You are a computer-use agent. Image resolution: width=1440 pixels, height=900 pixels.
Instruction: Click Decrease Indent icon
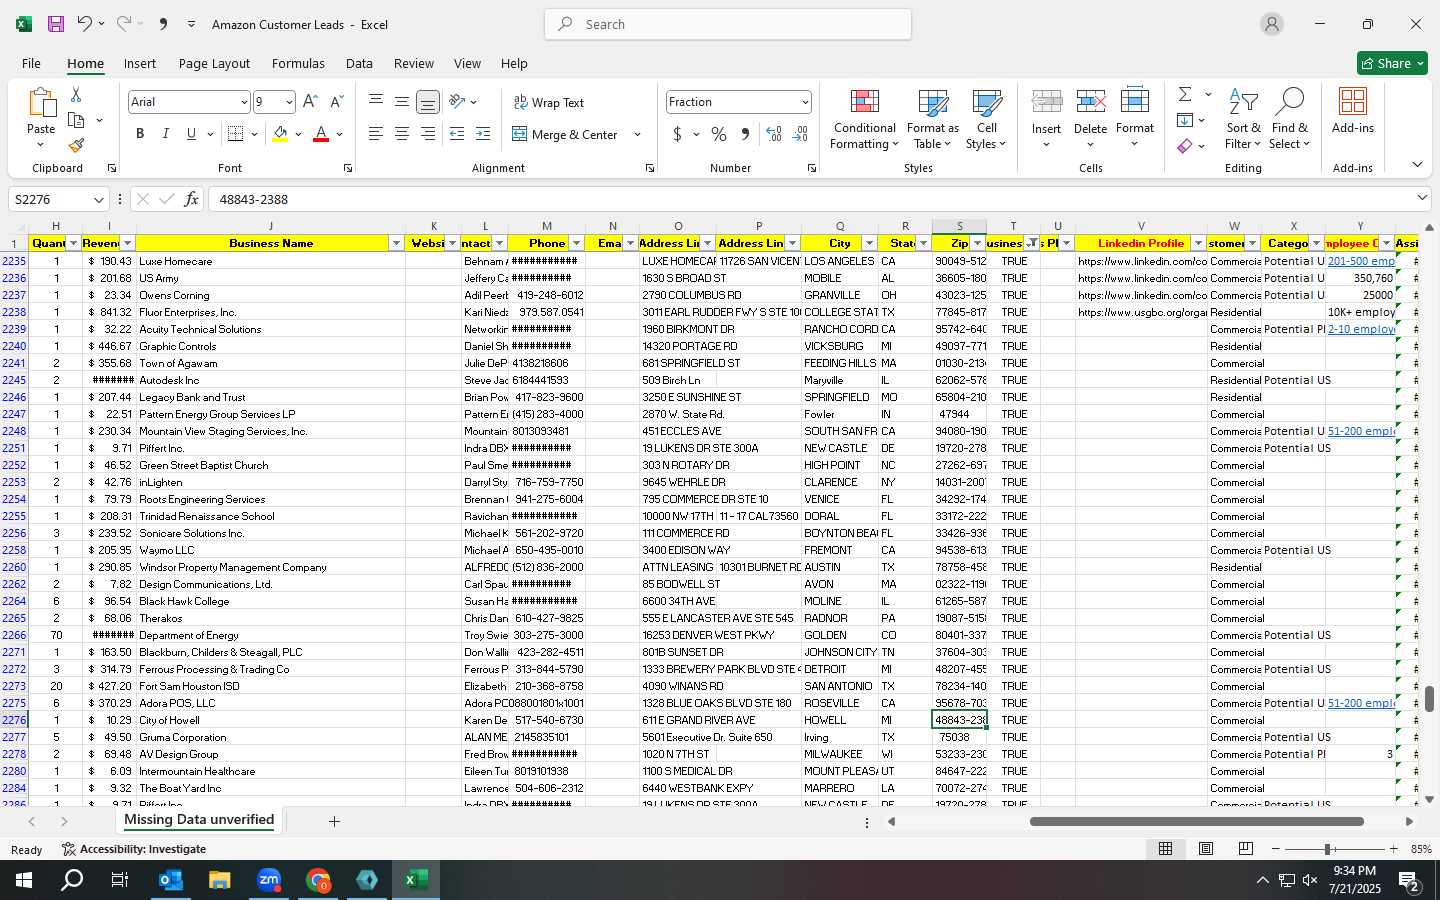coord(457,134)
